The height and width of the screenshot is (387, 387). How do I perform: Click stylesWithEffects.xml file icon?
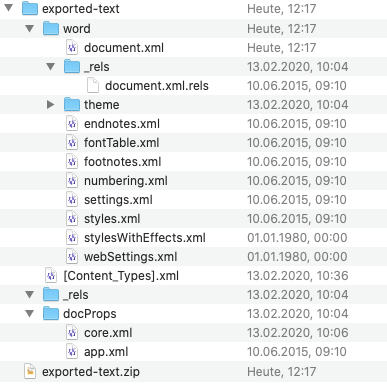click(72, 237)
